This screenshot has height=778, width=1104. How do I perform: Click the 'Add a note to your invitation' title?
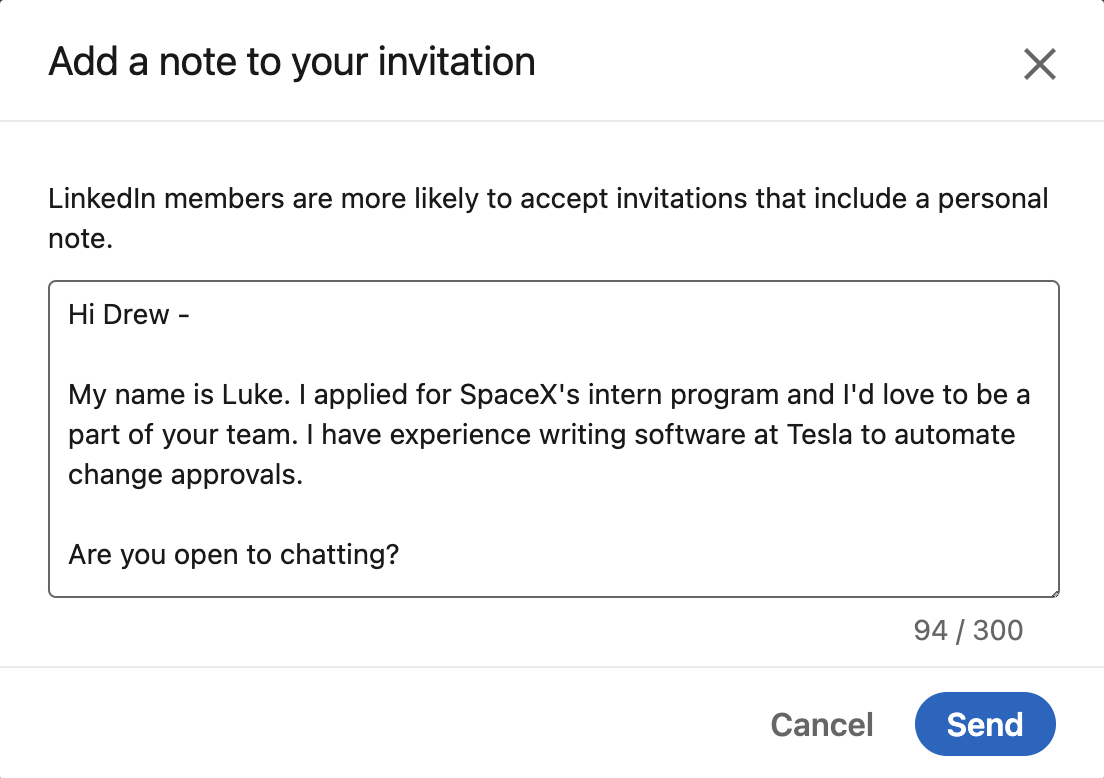point(291,62)
